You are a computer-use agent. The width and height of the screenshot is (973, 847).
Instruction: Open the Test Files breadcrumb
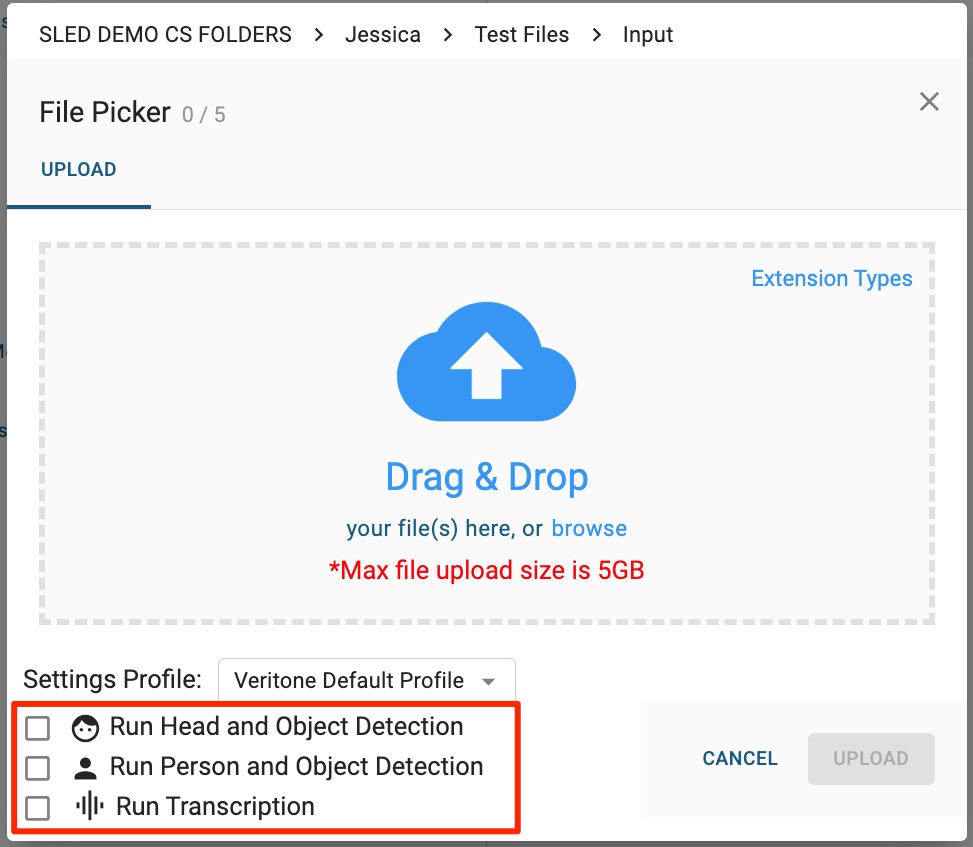(x=521, y=35)
